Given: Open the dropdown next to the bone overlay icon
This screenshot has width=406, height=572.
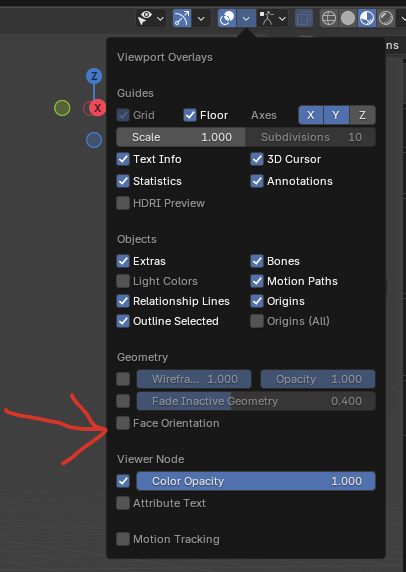Looking at the screenshot, I should [x=283, y=18].
